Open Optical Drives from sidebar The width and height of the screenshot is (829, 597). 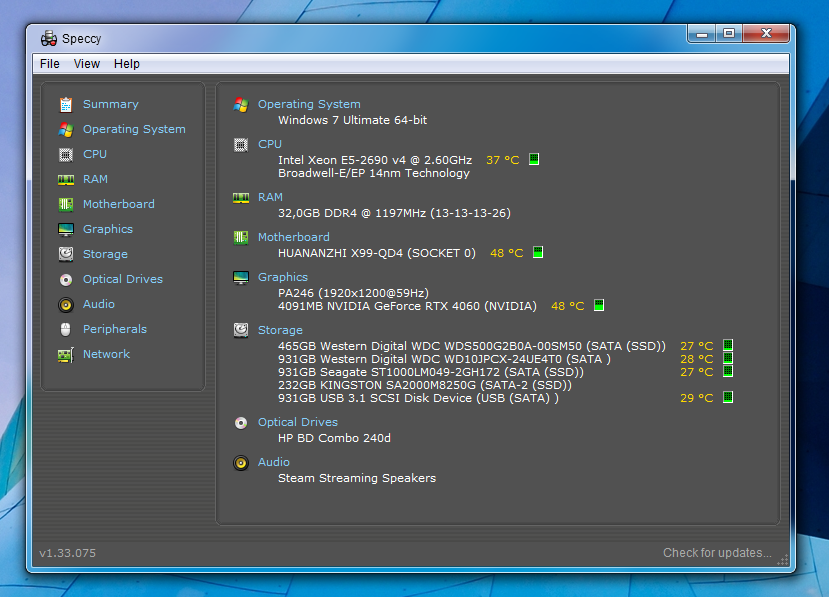(123, 279)
